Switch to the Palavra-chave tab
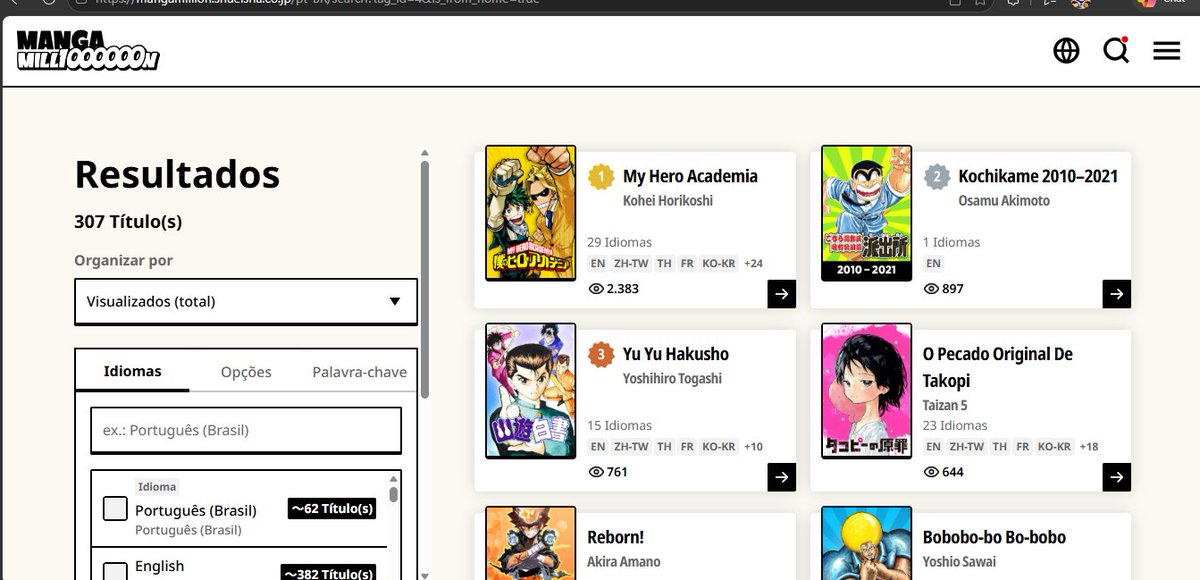Viewport: 1200px width, 580px height. coord(359,372)
